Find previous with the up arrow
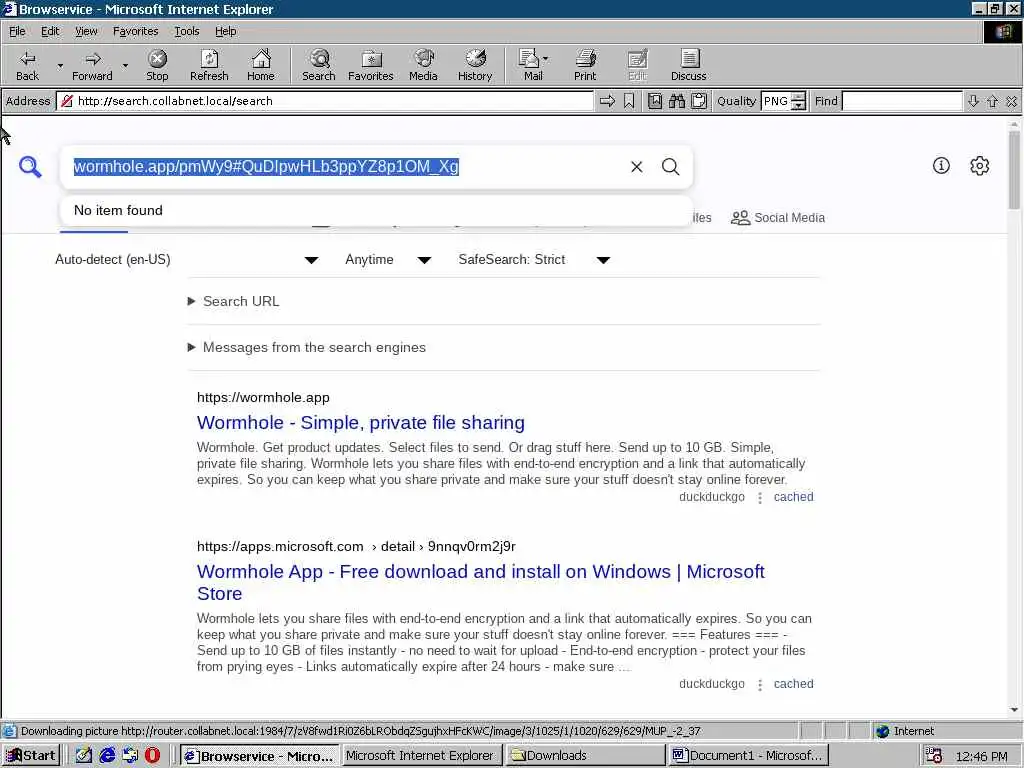Screen dimensions: 1024x768 pyautogui.click(x=993, y=101)
